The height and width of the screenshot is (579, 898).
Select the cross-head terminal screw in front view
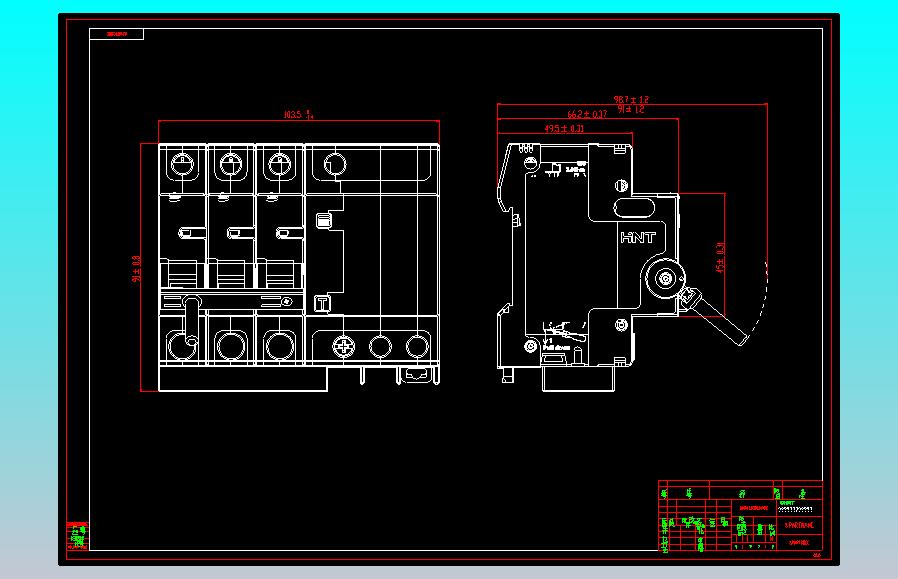[344, 346]
